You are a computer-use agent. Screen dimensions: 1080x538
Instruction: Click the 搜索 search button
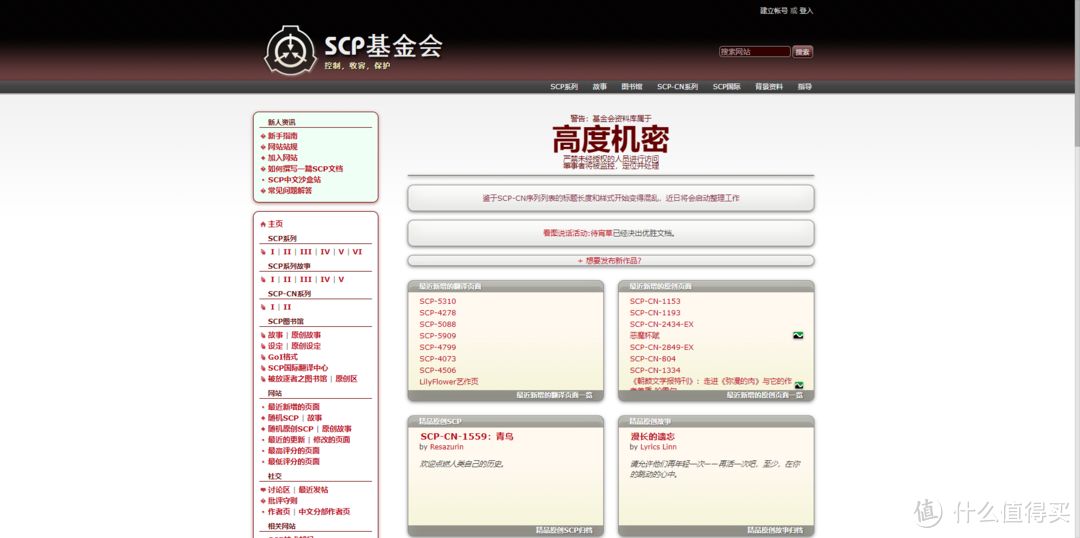(x=802, y=52)
